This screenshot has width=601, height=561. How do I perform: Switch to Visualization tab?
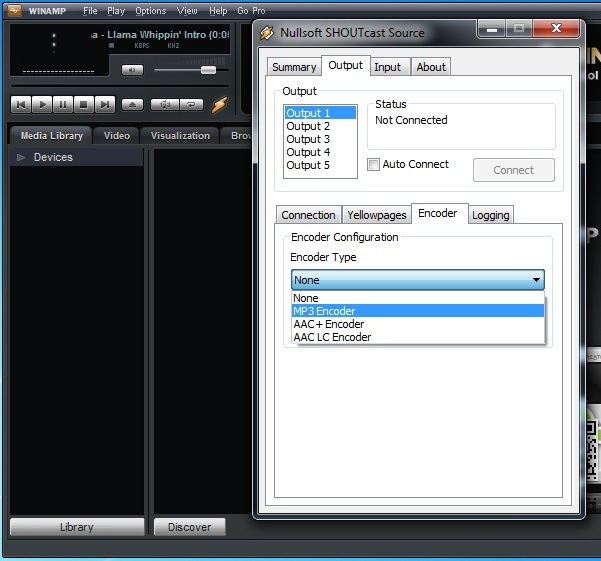click(x=180, y=136)
